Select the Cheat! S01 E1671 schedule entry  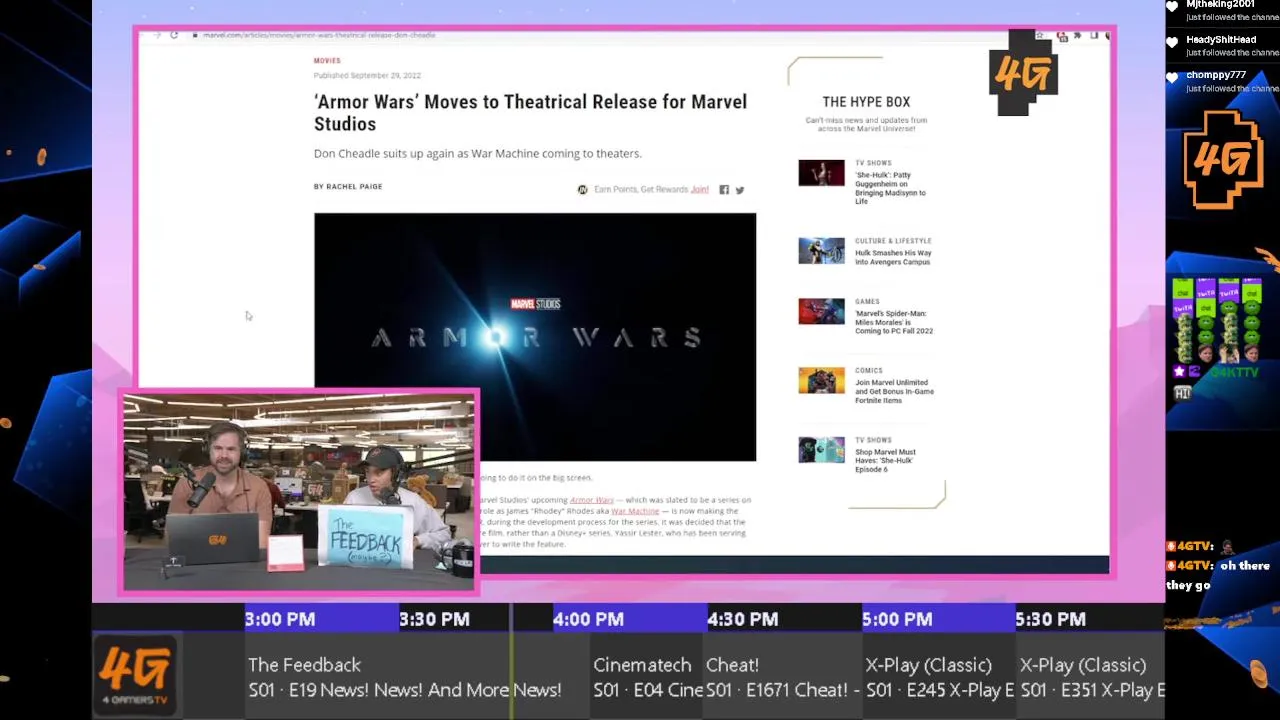tap(783, 677)
